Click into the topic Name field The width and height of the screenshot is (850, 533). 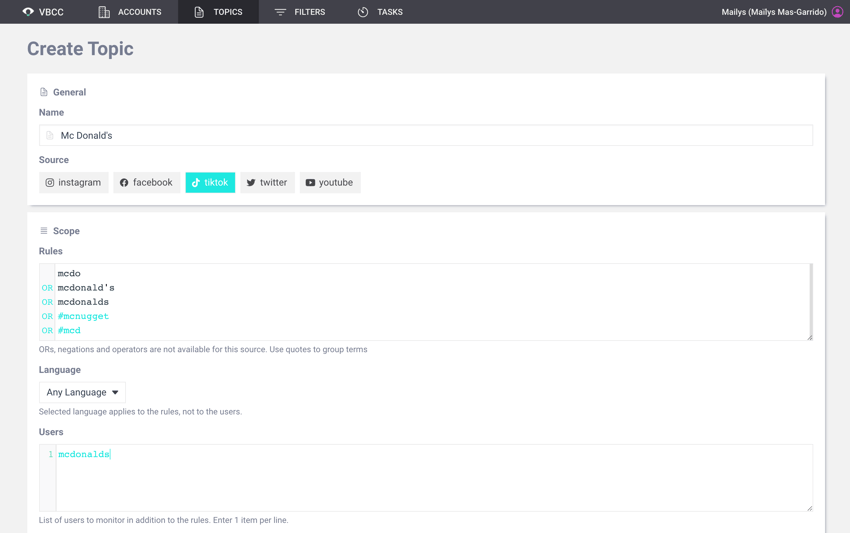pos(426,136)
